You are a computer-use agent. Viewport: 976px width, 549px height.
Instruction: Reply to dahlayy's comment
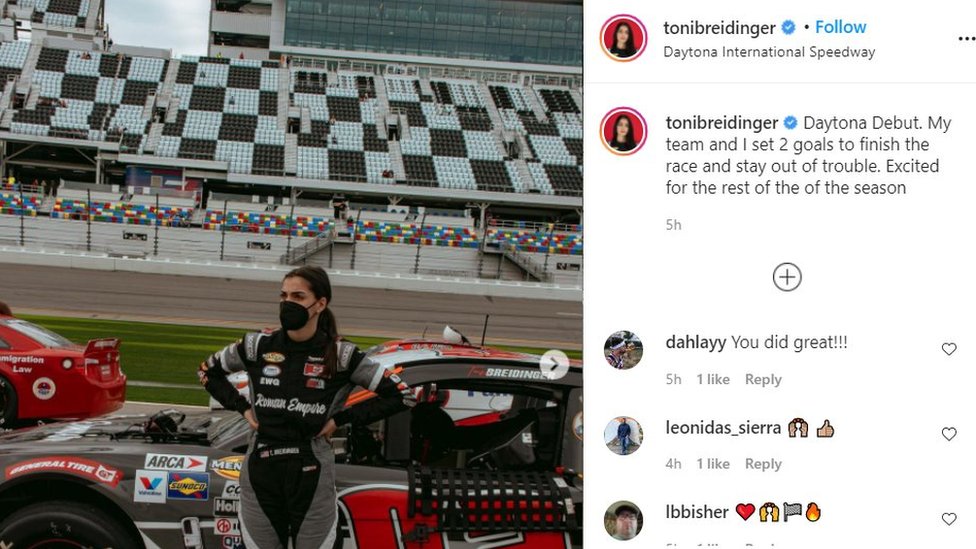763,379
